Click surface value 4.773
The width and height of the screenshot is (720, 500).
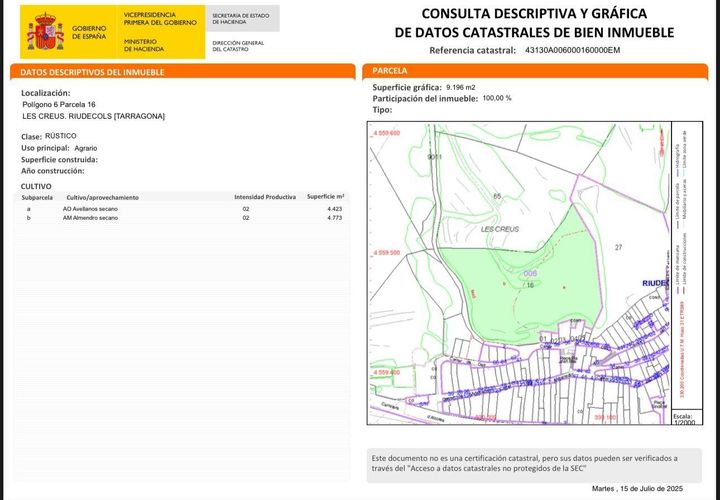point(335,218)
